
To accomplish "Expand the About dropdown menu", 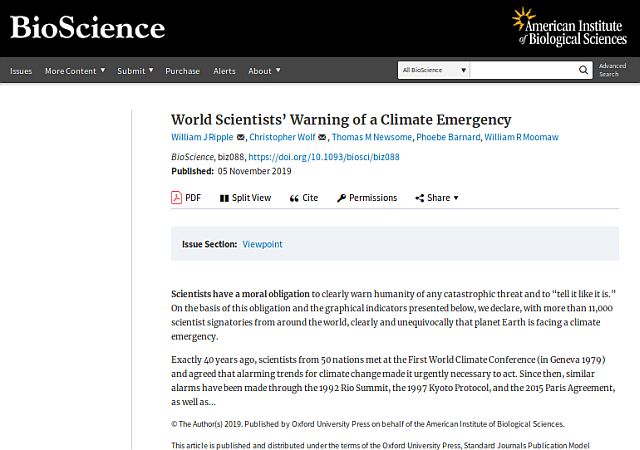I will (264, 71).
